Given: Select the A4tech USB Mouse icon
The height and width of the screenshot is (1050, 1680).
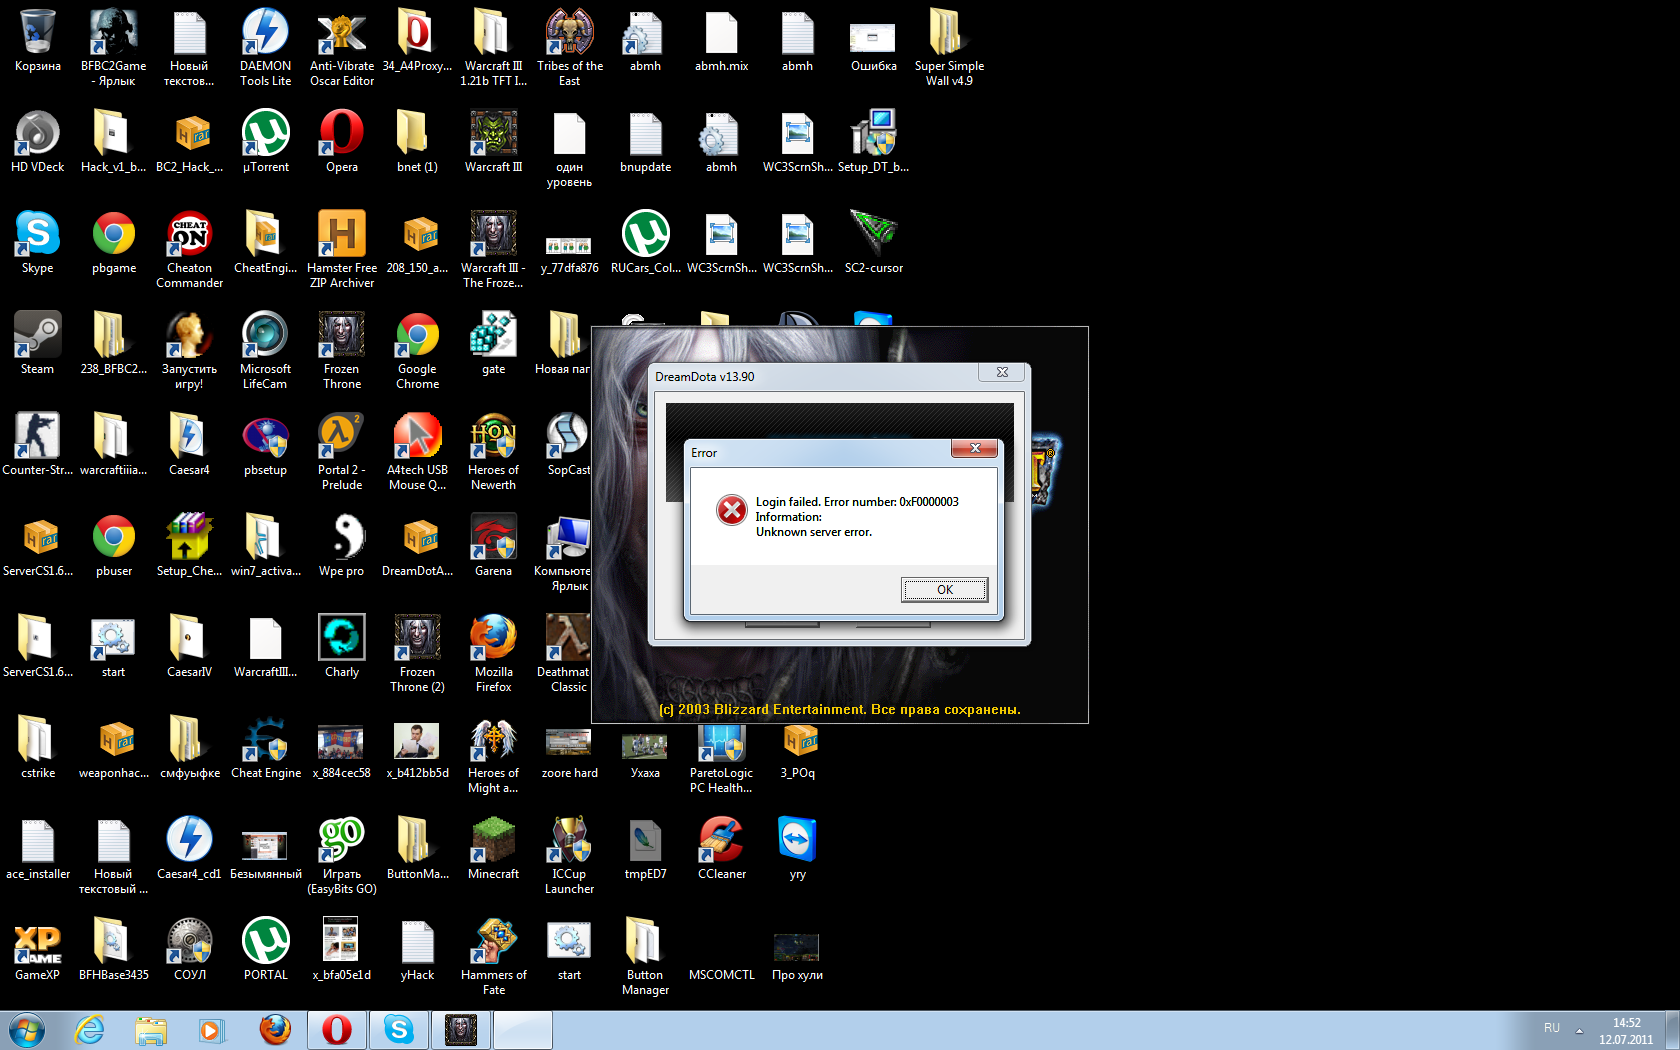Looking at the screenshot, I should 418,452.
